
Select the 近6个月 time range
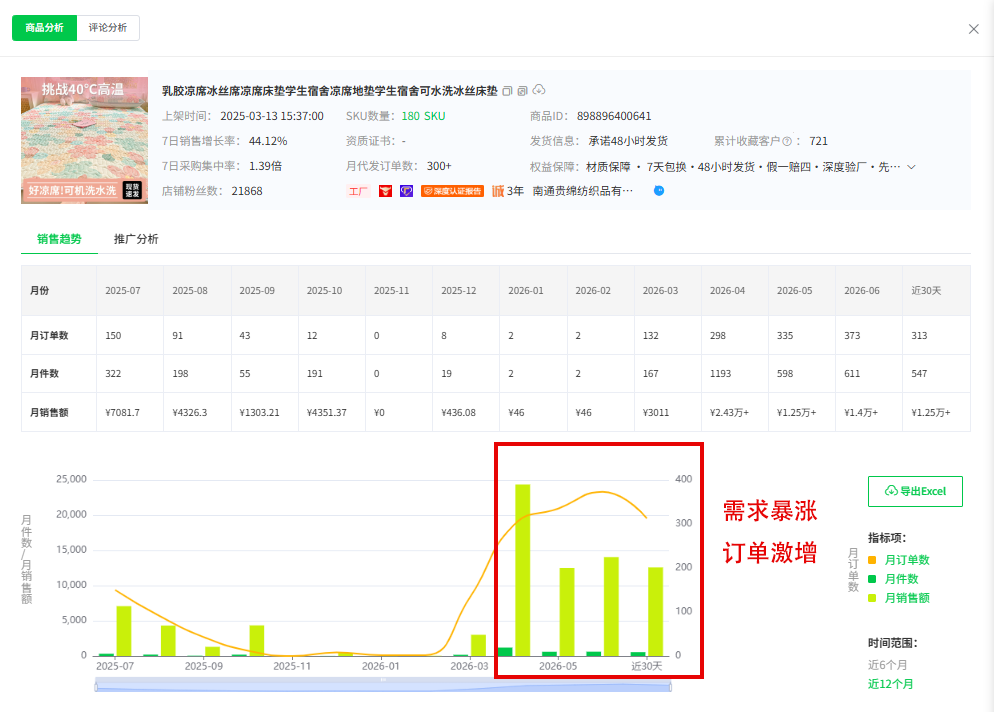(888, 665)
